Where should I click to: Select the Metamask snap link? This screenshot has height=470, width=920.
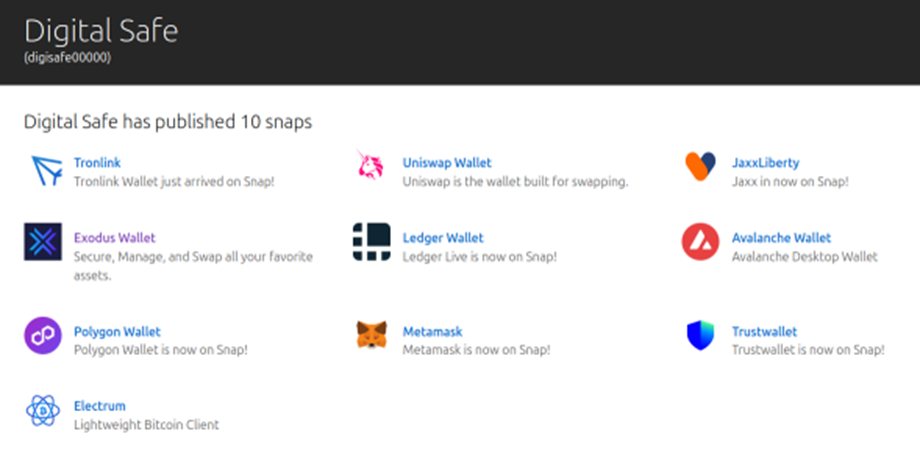[x=432, y=331]
